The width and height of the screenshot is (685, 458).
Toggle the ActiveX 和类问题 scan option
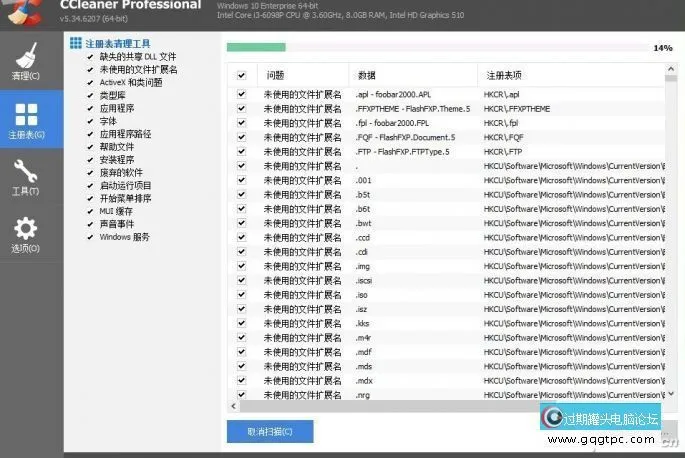(90, 83)
